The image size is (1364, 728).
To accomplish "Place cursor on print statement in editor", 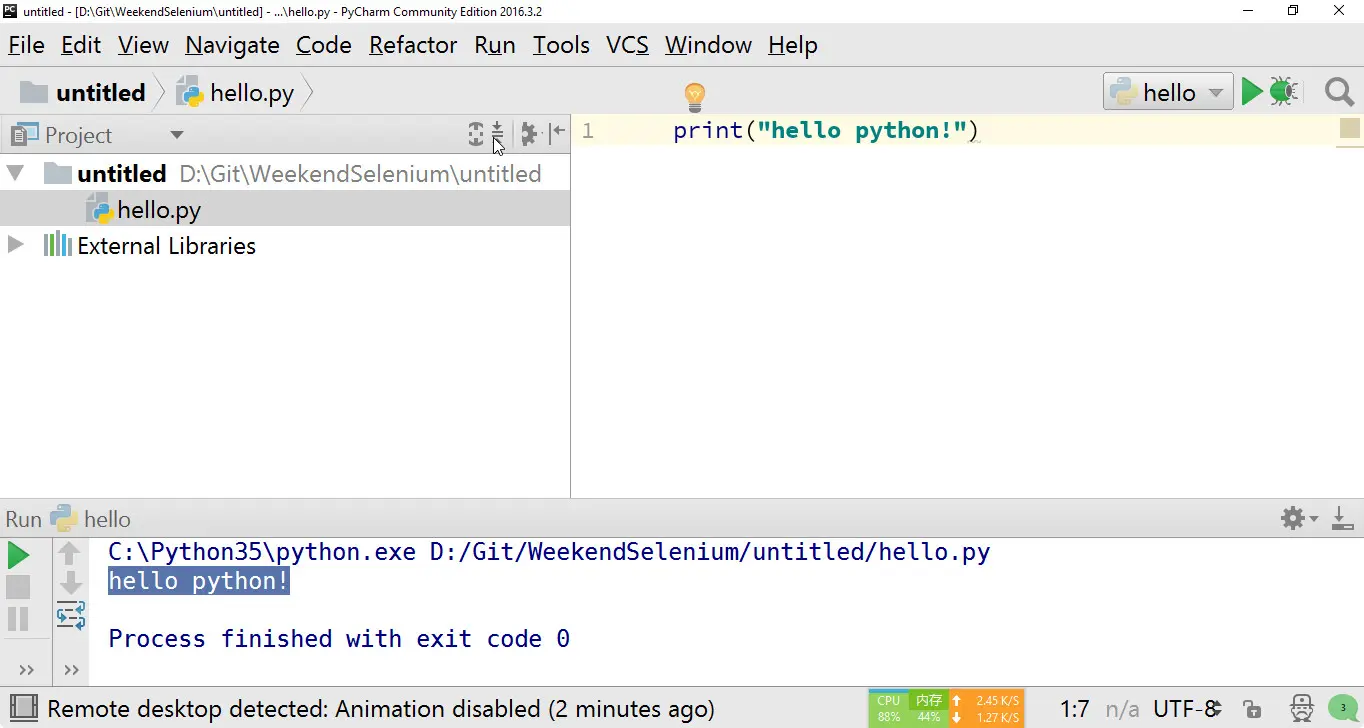I will click(826, 130).
